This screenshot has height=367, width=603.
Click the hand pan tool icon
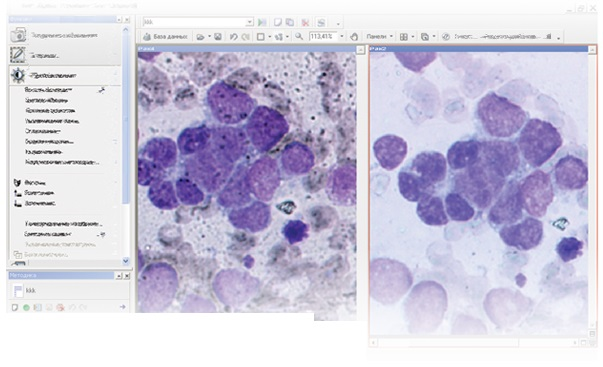354,37
